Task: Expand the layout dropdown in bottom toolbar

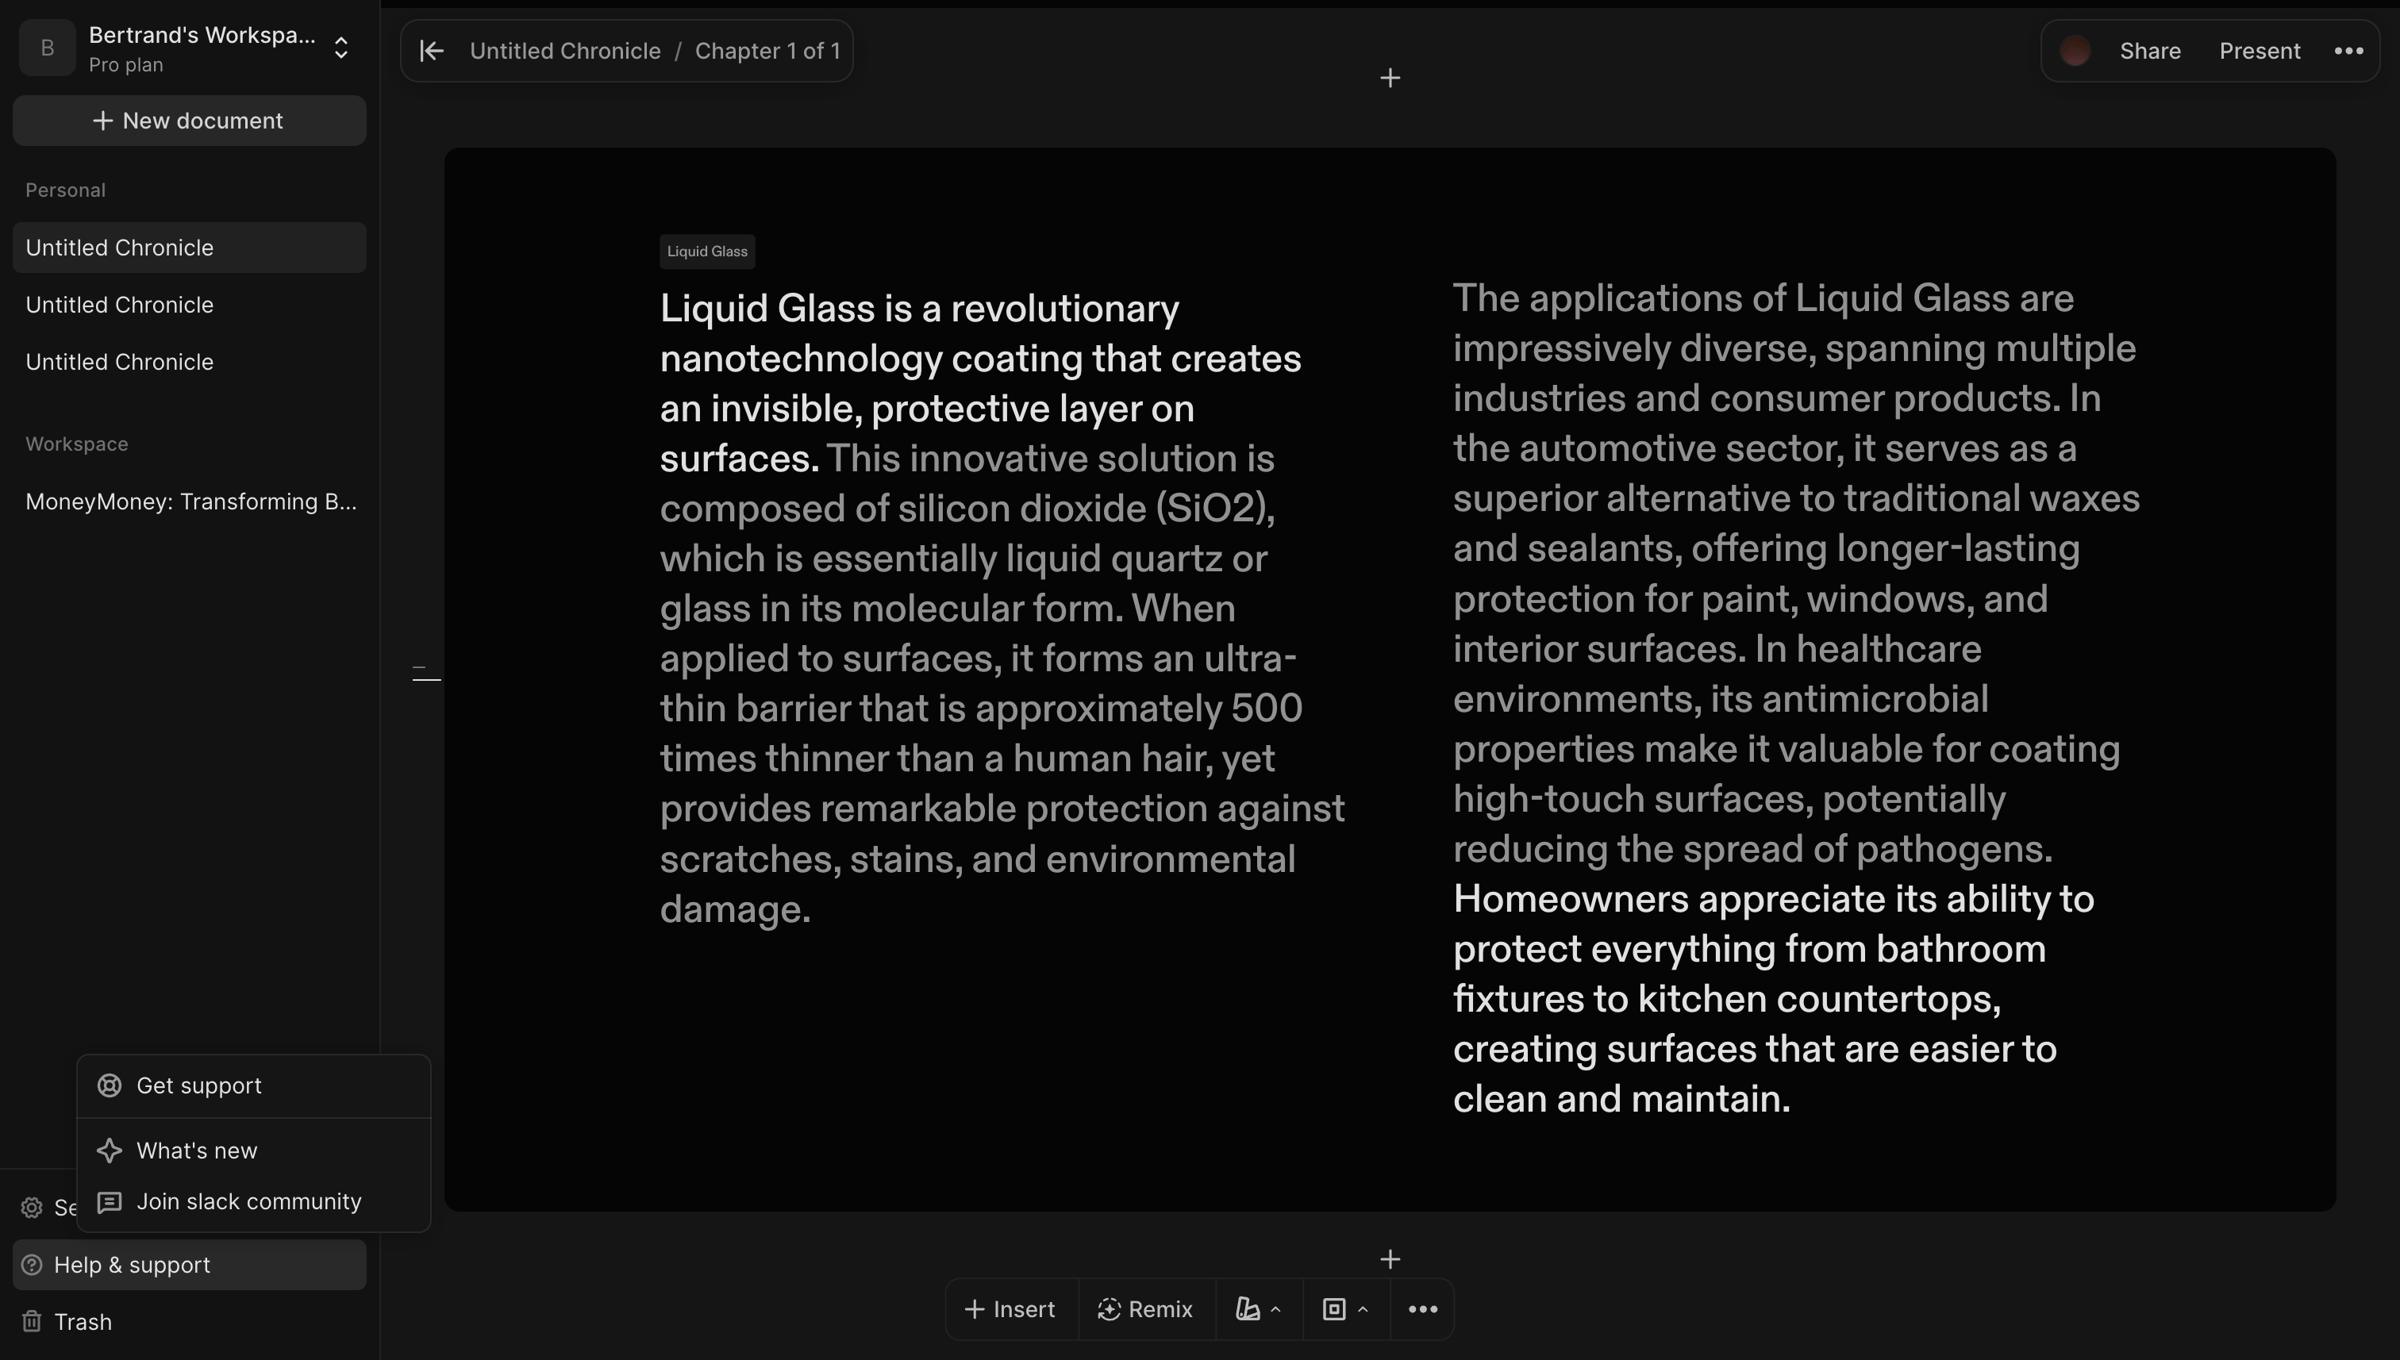Action: click(x=1345, y=1309)
